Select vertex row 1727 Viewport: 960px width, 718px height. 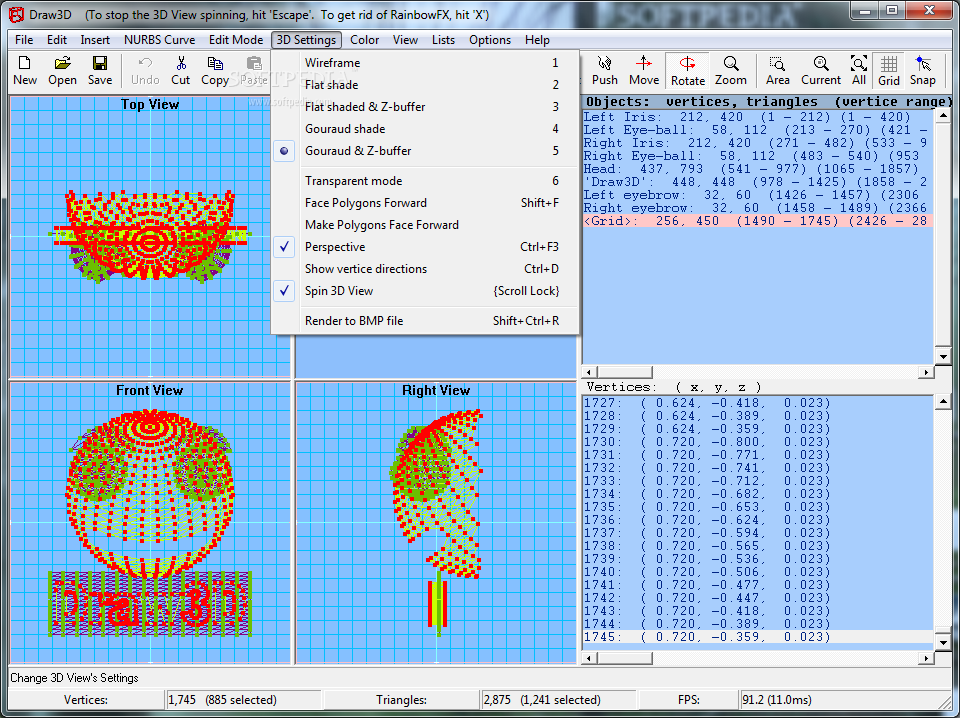(x=758, y=403)
